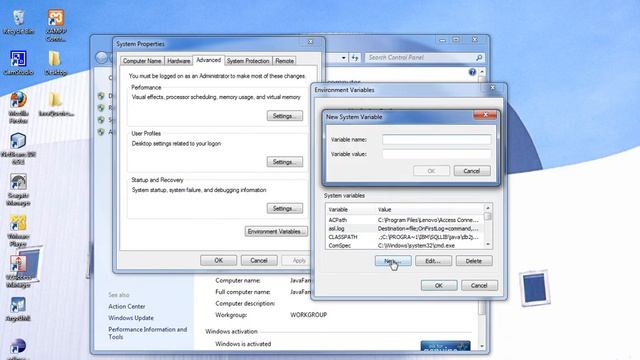Focus the Variable value input field

[x=437, y=154]
